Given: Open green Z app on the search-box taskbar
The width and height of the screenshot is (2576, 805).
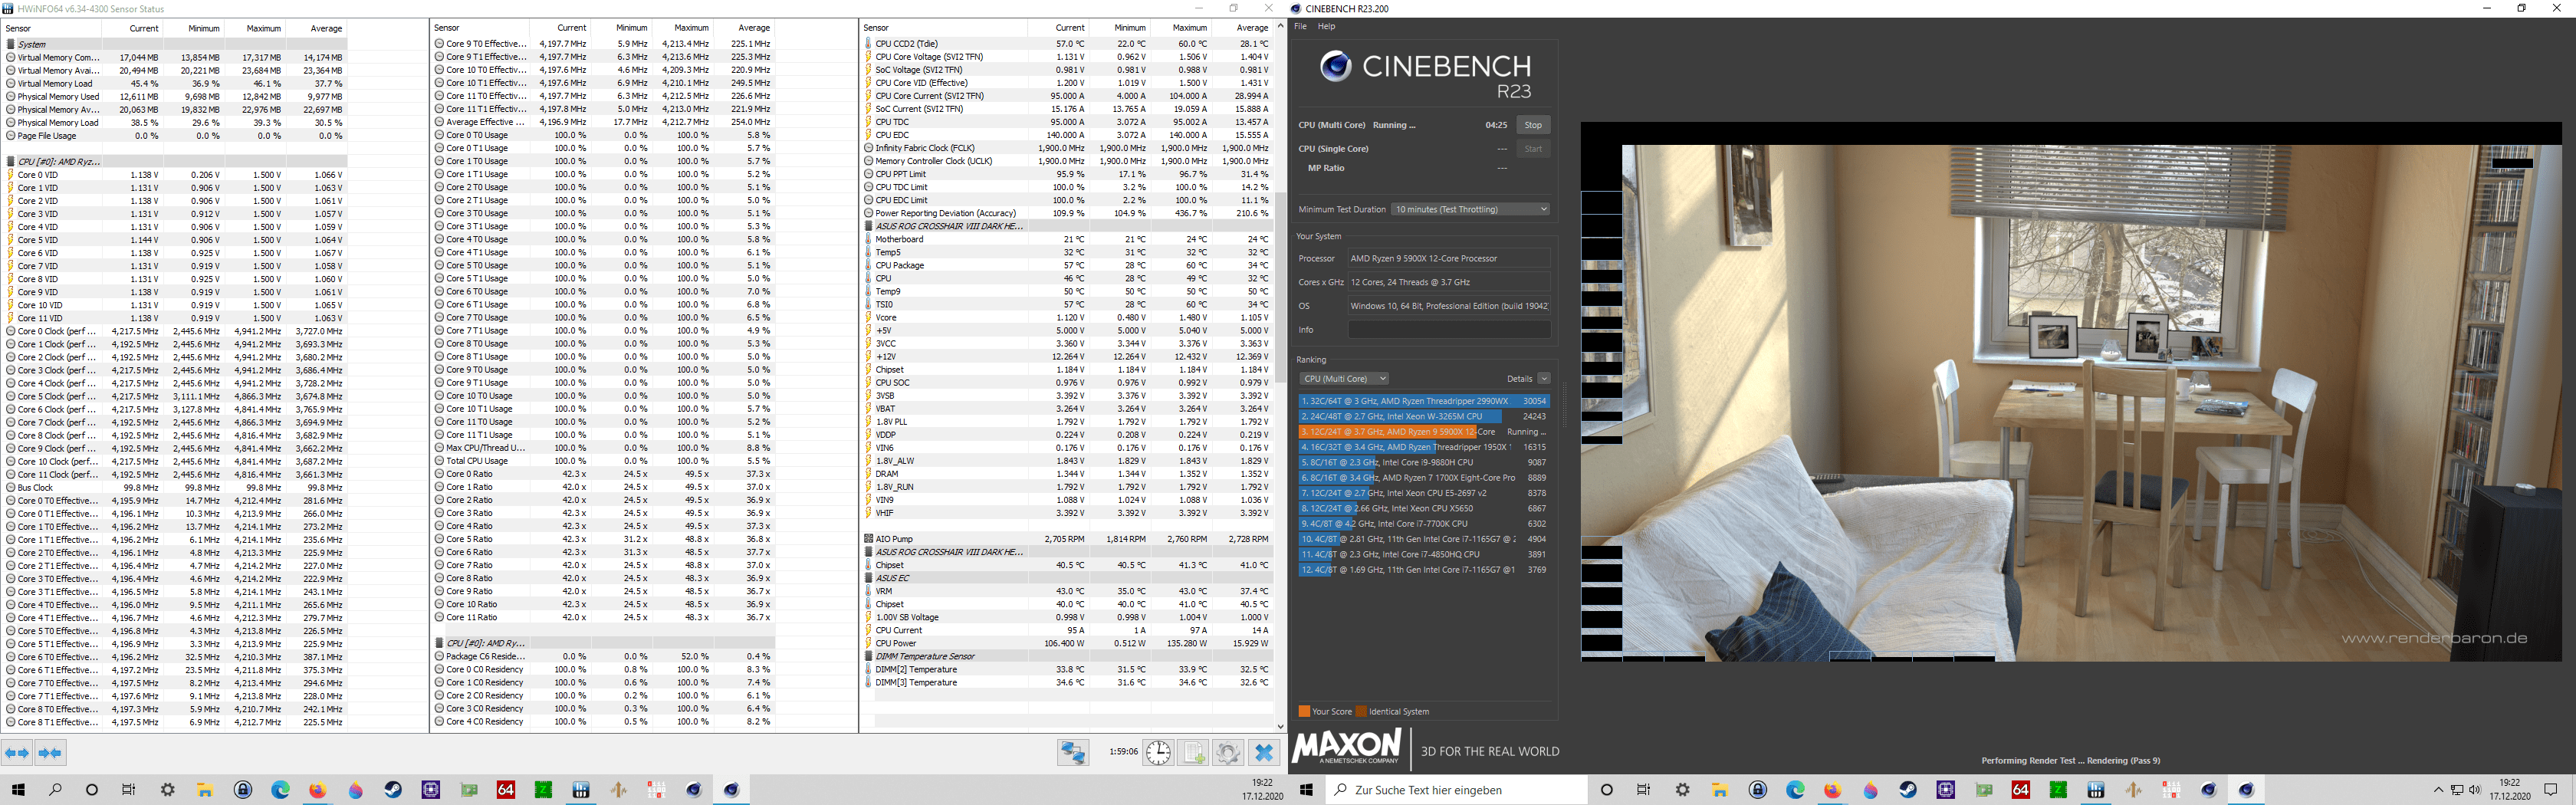Looking at the screenshot, I should pyautogui.click(x=2058, y=790).
